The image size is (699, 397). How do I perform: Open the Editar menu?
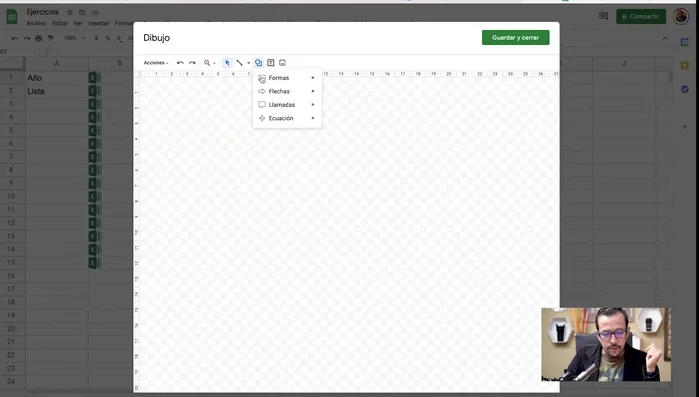60,23
